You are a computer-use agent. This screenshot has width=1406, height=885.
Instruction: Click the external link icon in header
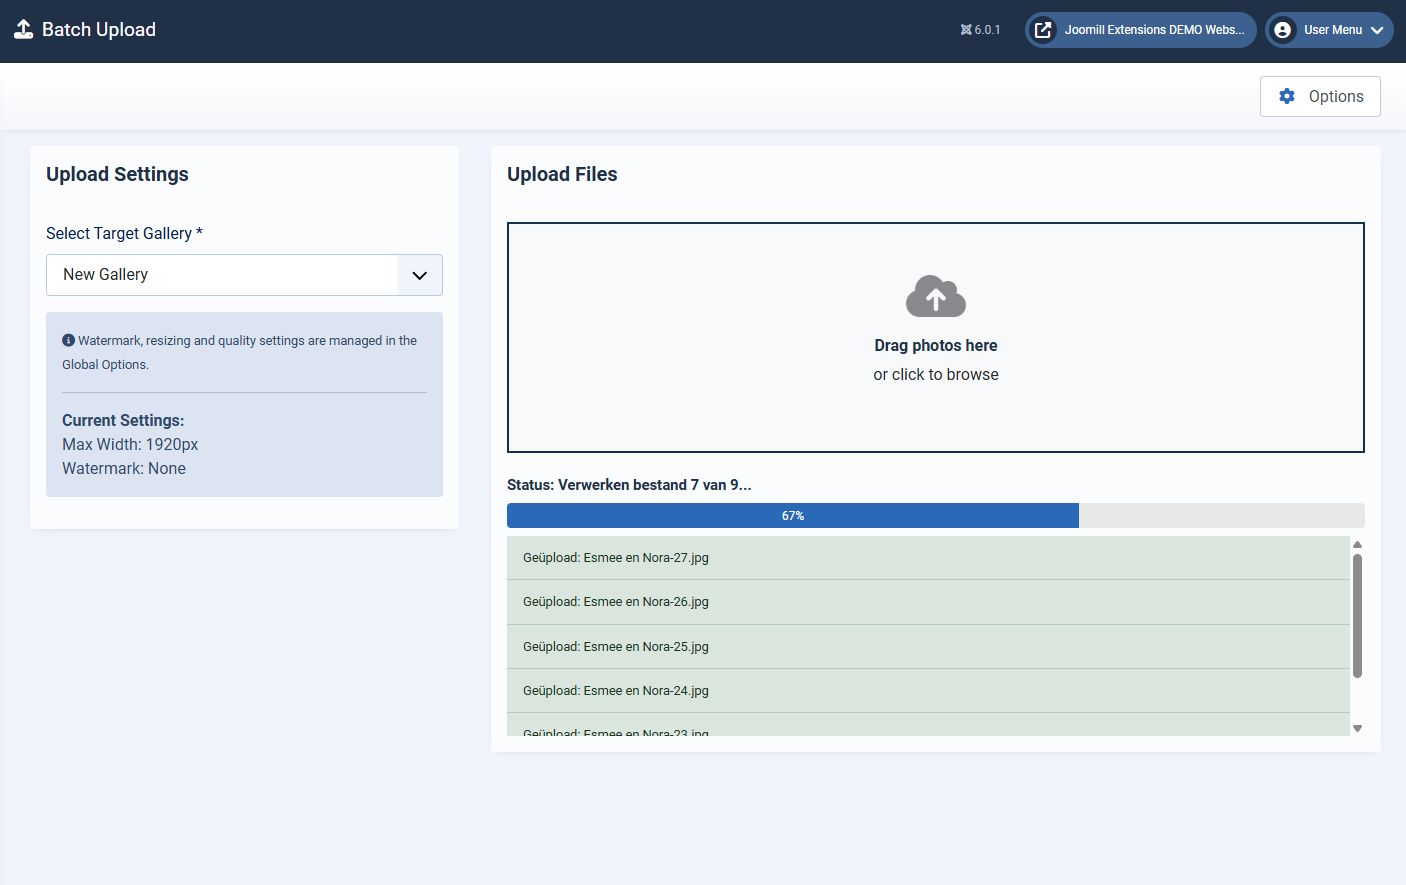pos(1043,30)
